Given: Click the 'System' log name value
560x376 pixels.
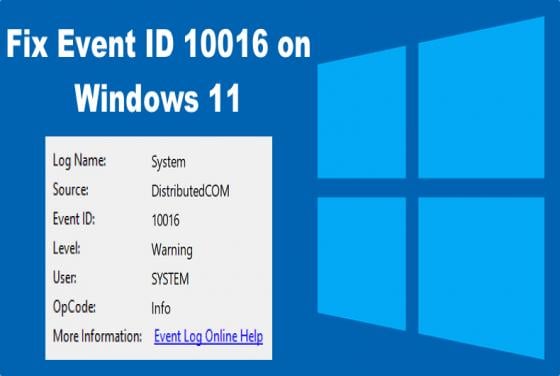Looking at the screenshot, I should tap(168, 162).
